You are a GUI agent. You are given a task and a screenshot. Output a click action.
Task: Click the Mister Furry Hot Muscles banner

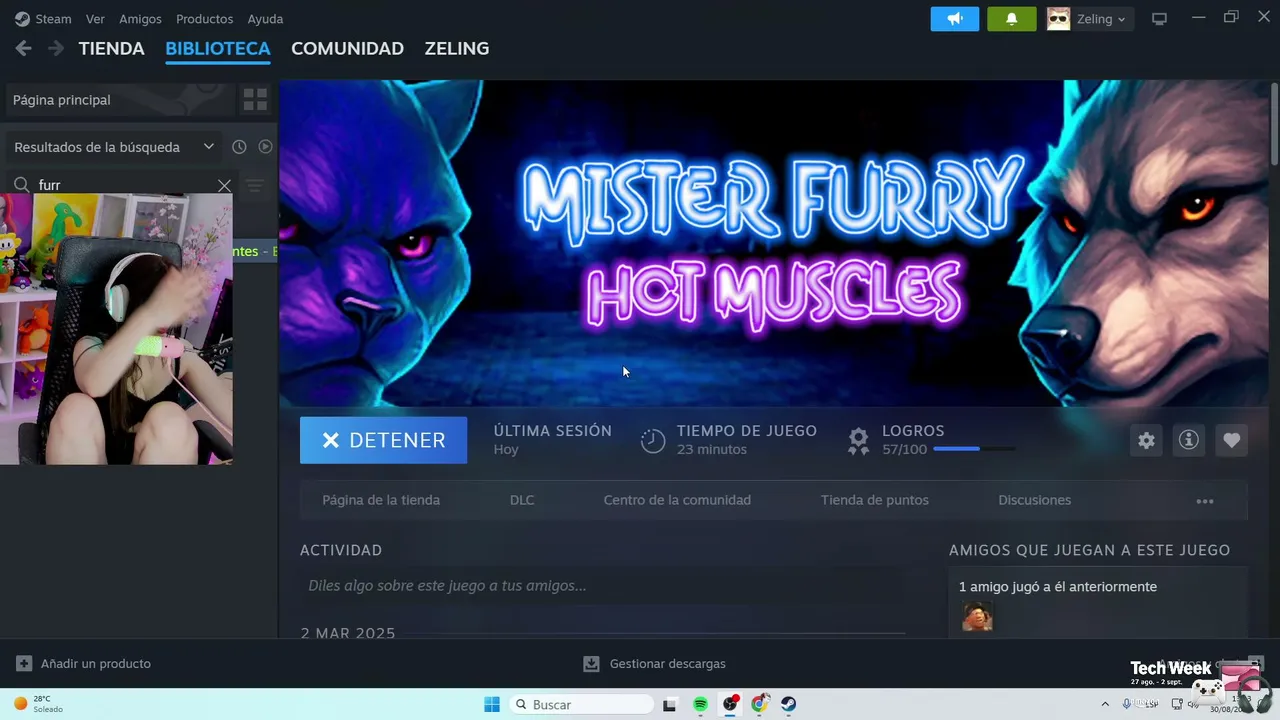(775, 243)
